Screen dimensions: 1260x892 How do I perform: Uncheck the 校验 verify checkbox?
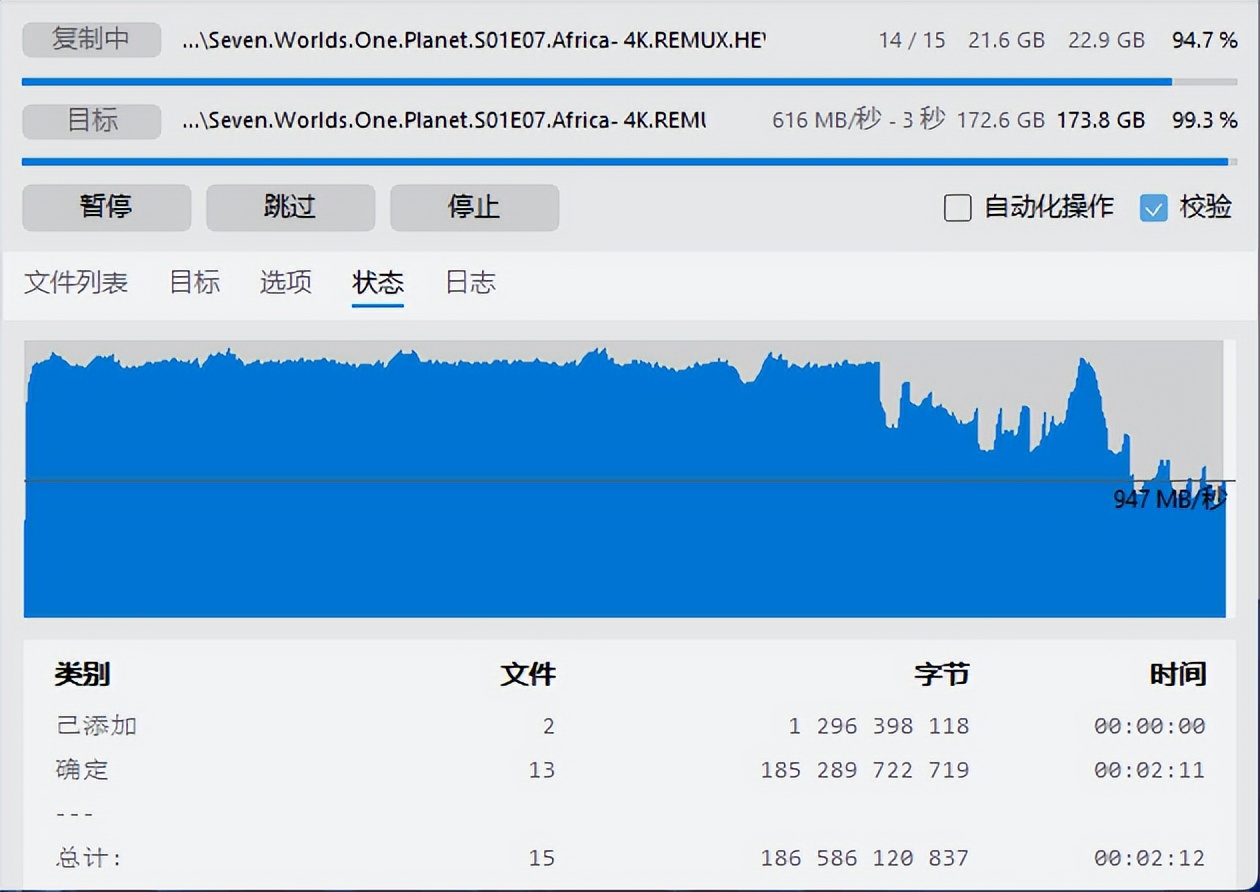tap(1154, 208)
